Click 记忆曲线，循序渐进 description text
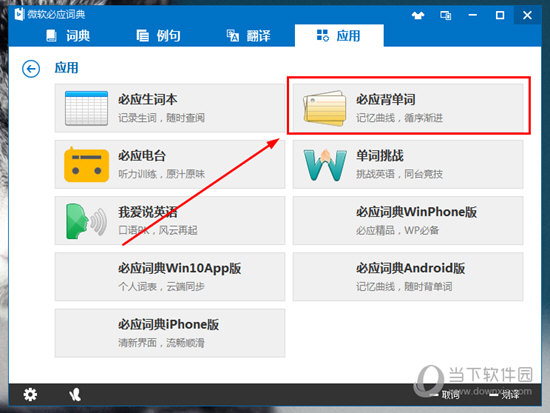This screenshot has width=550, height=413. click(400, 118)
